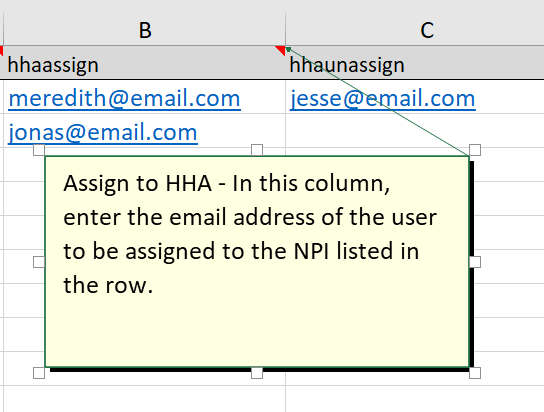Click the red comment indicator on hhaassign cell
Image resolution: width=544 pixels, height=412 pixels.
(x=280, y=50)
